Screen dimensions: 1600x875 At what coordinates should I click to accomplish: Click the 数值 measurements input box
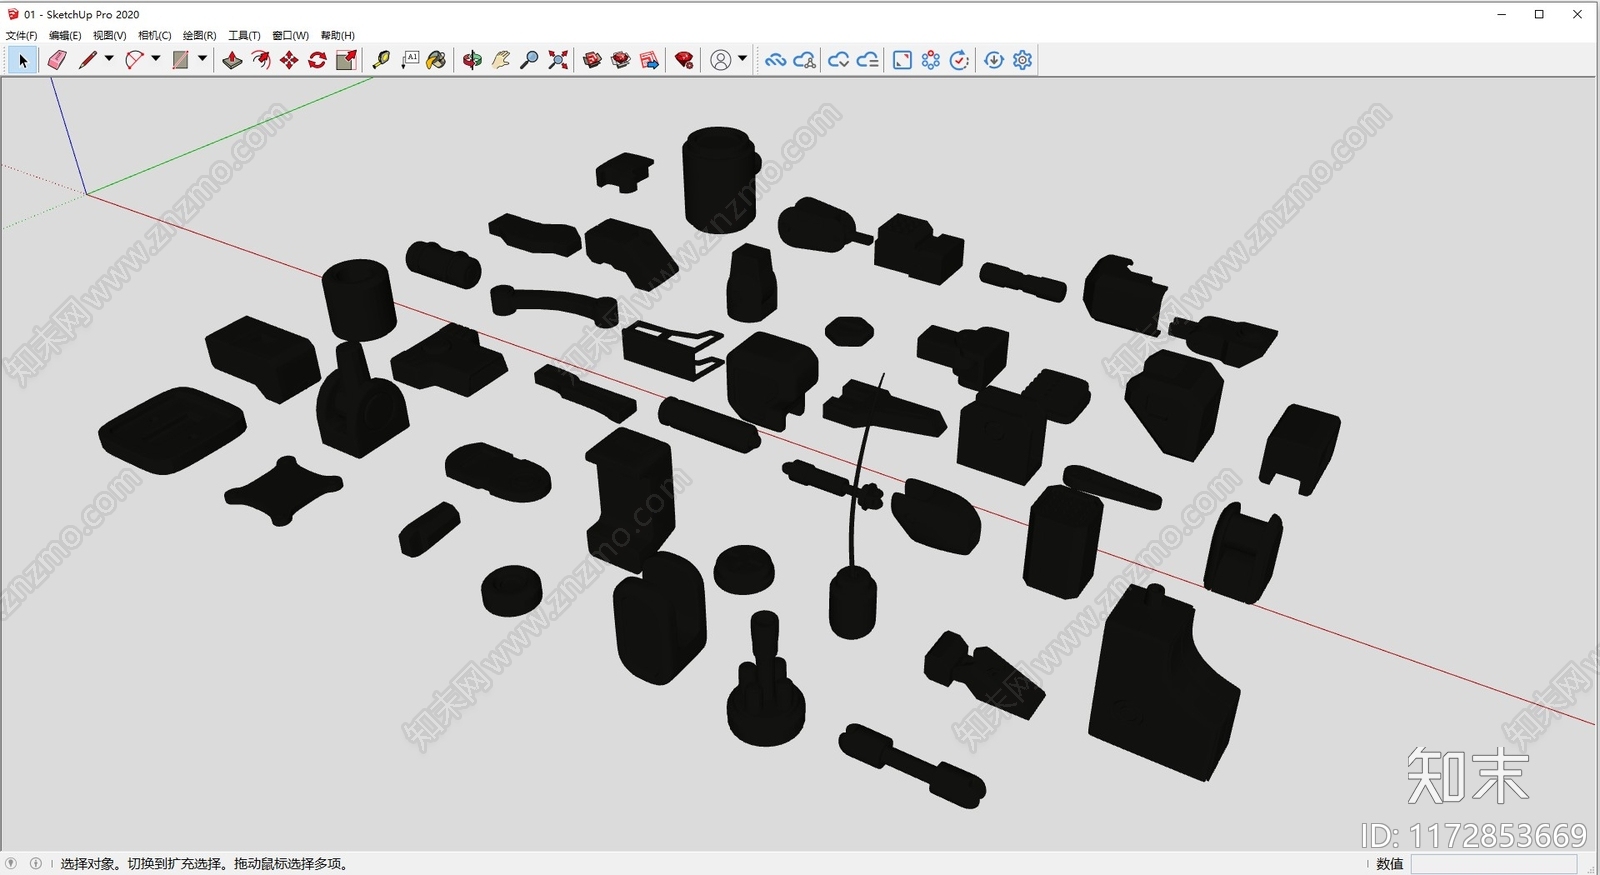click(1494, 864)
